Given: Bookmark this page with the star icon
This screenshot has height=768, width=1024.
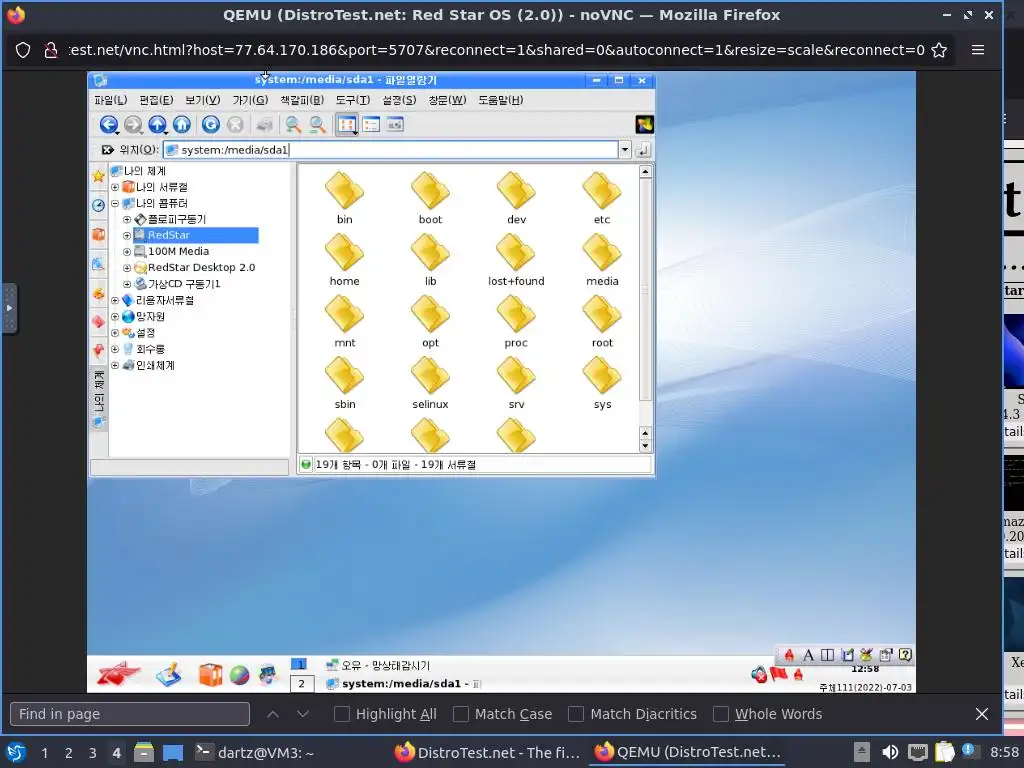Looking at the screenshot, I should [x=939, y=50].
